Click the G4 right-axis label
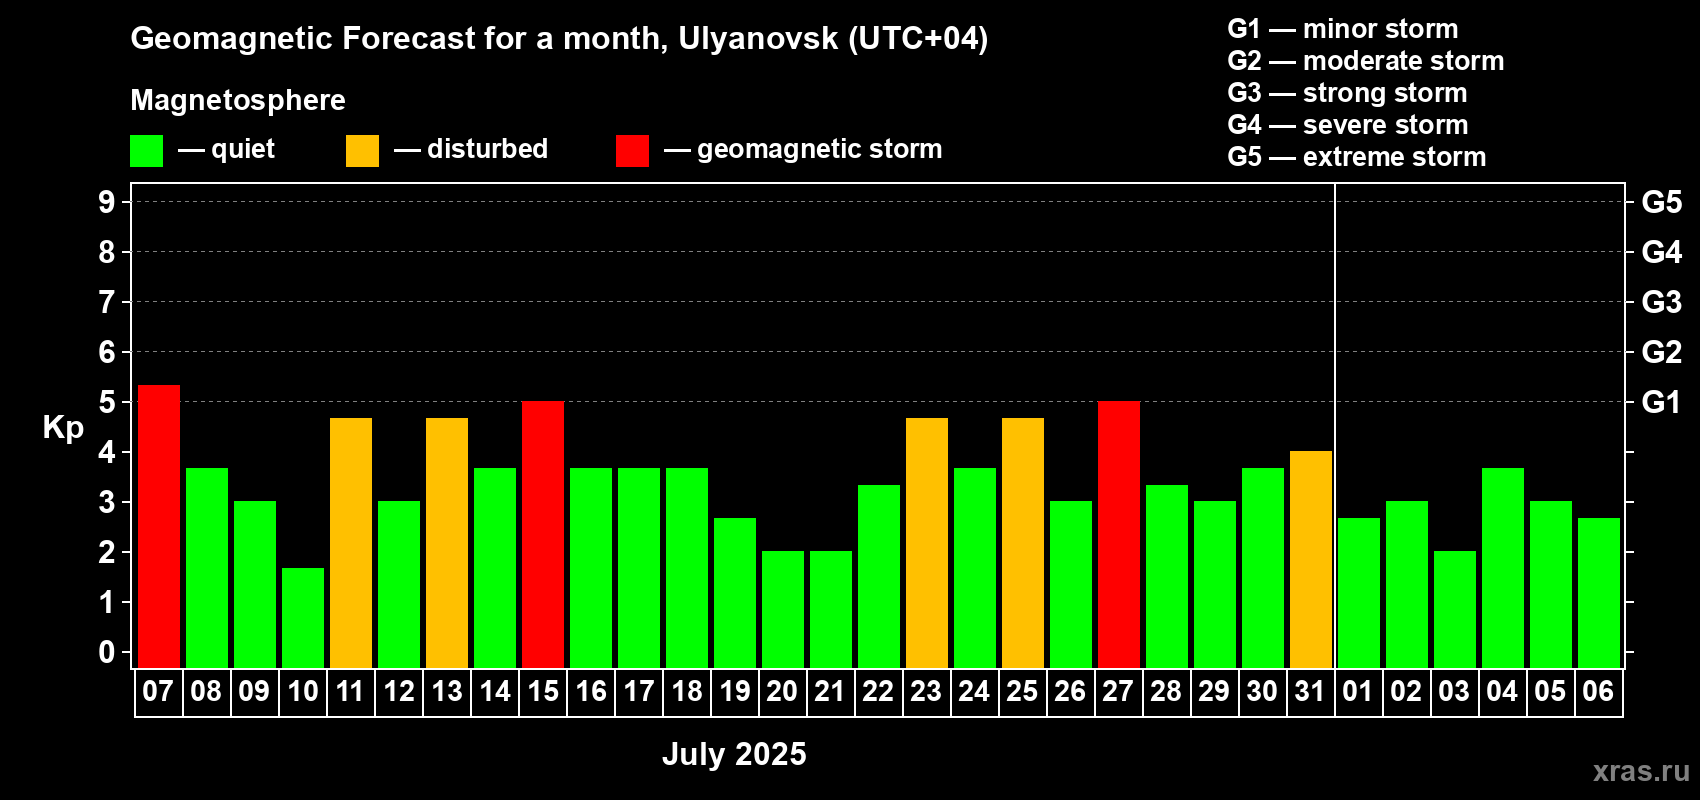This screenshot has width=1700, height=800. pyautogui.click(x=1662, y=252)
